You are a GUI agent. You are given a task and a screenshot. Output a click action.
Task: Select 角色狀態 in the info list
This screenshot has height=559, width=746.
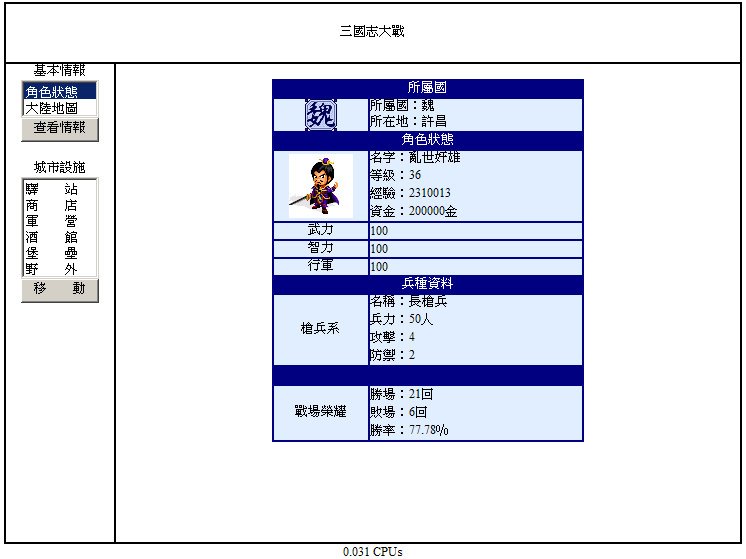[x=59, y=91]
